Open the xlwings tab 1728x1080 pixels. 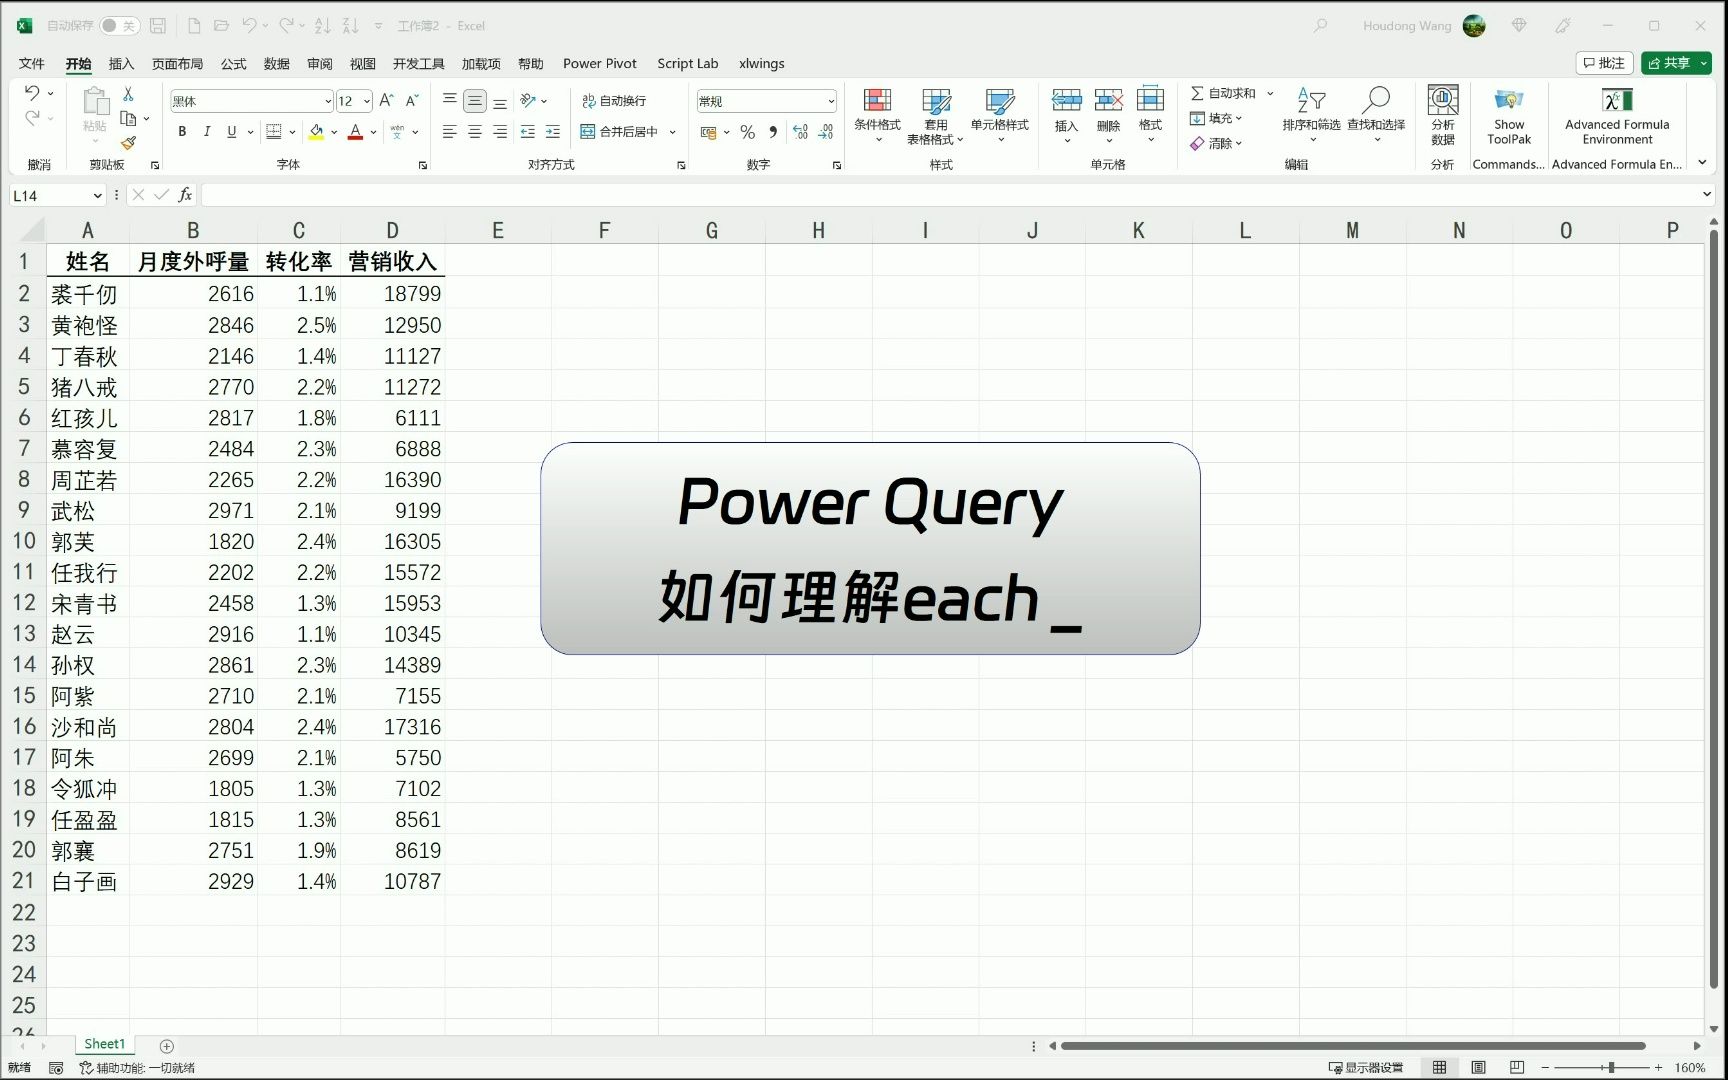tap(762, 63)
